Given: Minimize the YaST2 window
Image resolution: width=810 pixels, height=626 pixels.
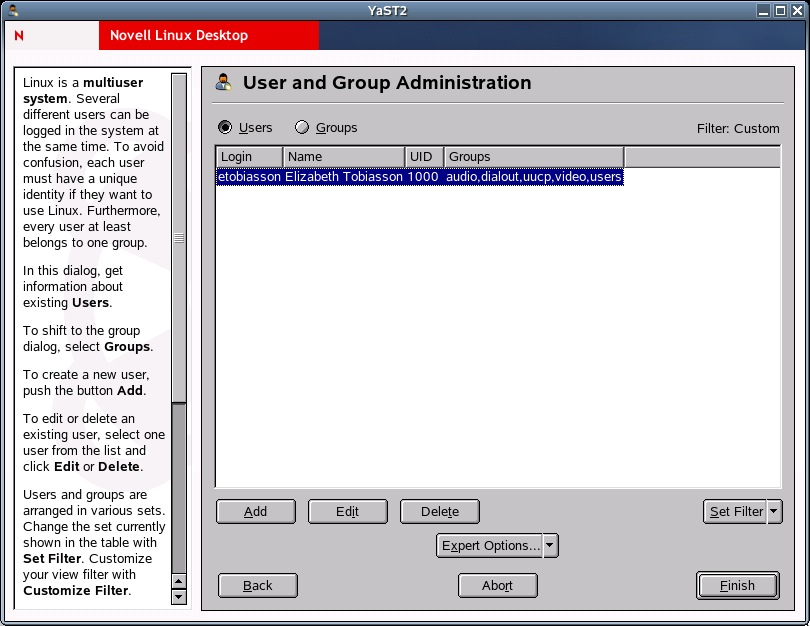Looking at the screenshot, I should pos(764,10).
